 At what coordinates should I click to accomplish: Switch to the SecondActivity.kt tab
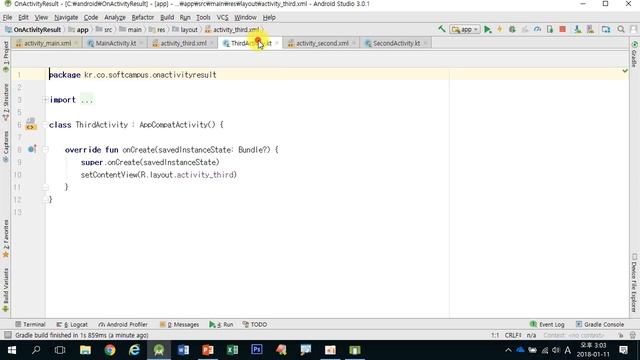click(396, 43)
